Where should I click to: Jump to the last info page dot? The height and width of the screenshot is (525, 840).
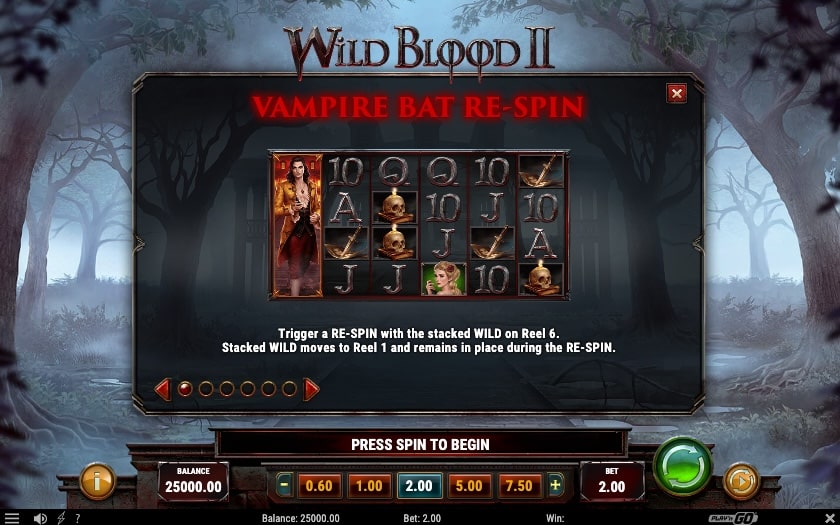(289, 389)
